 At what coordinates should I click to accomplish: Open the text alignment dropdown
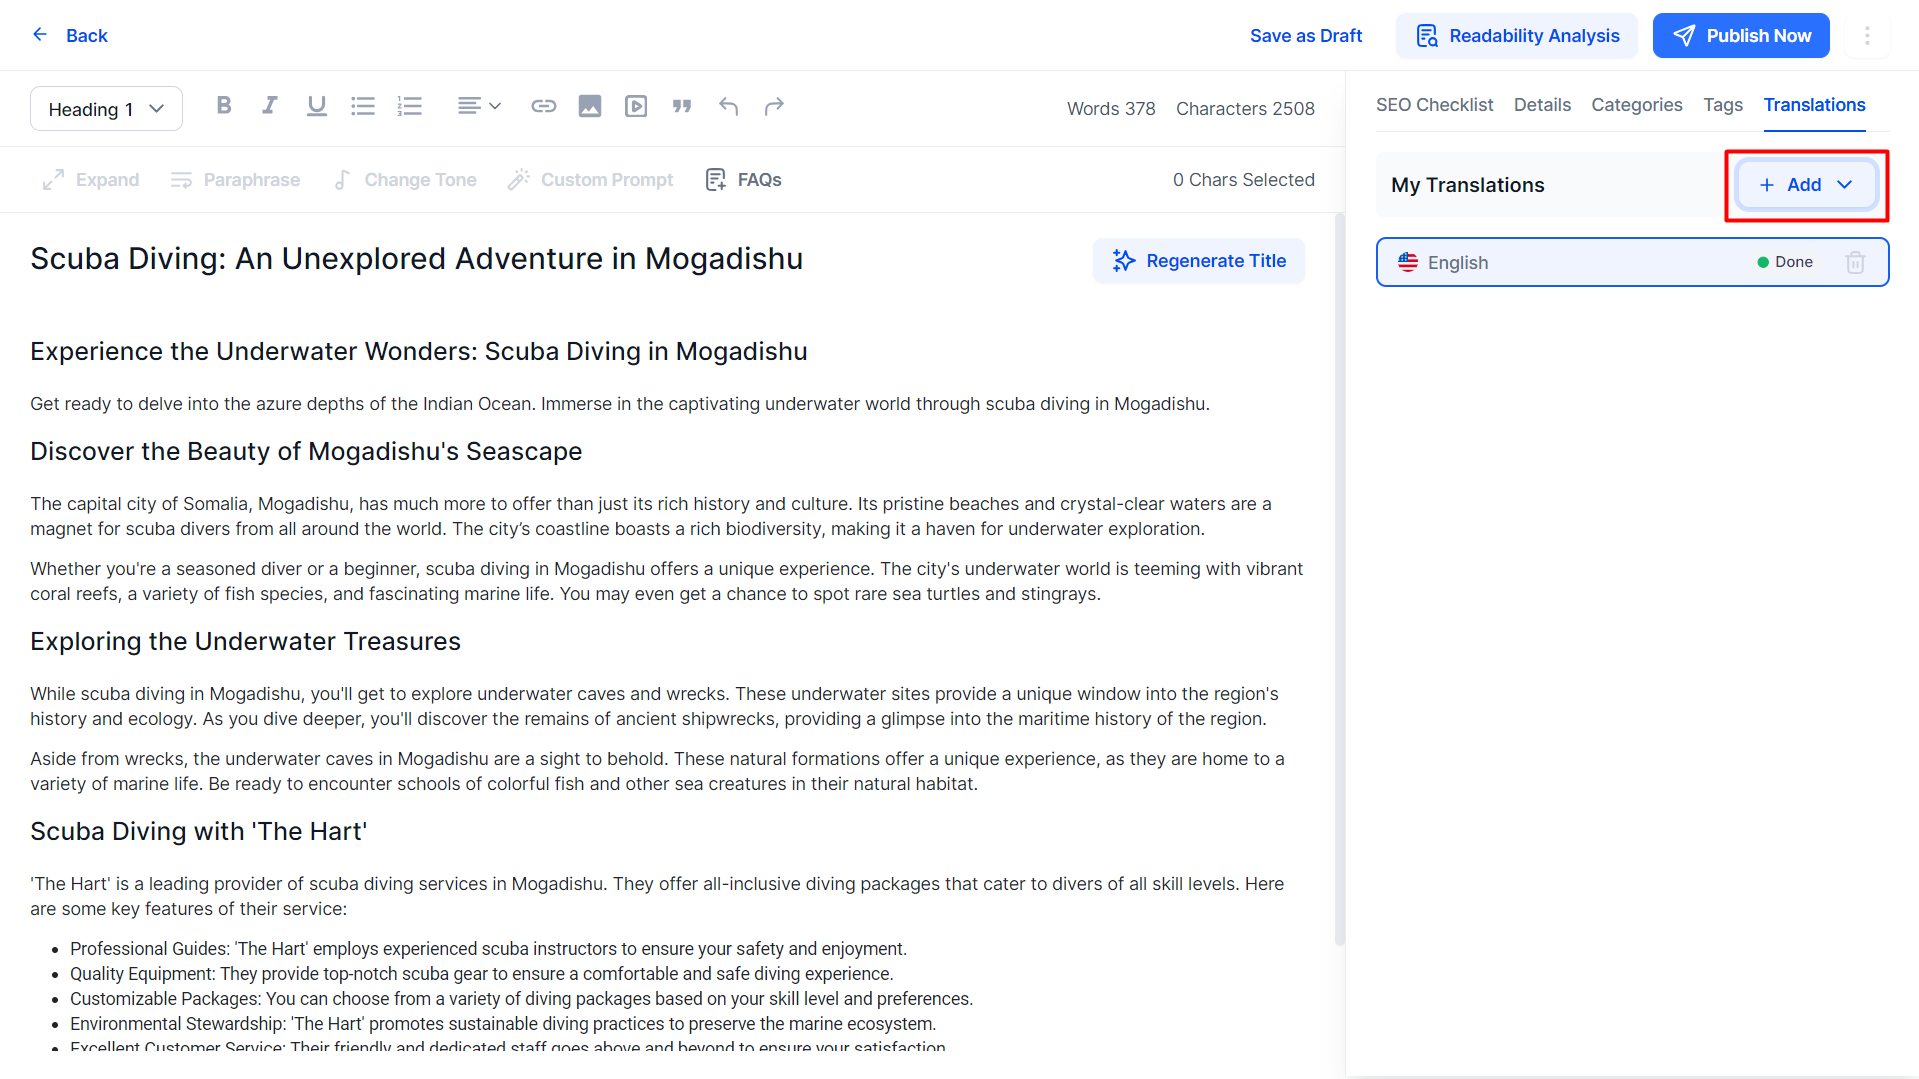pyautogui.click(x=479, y=106)
